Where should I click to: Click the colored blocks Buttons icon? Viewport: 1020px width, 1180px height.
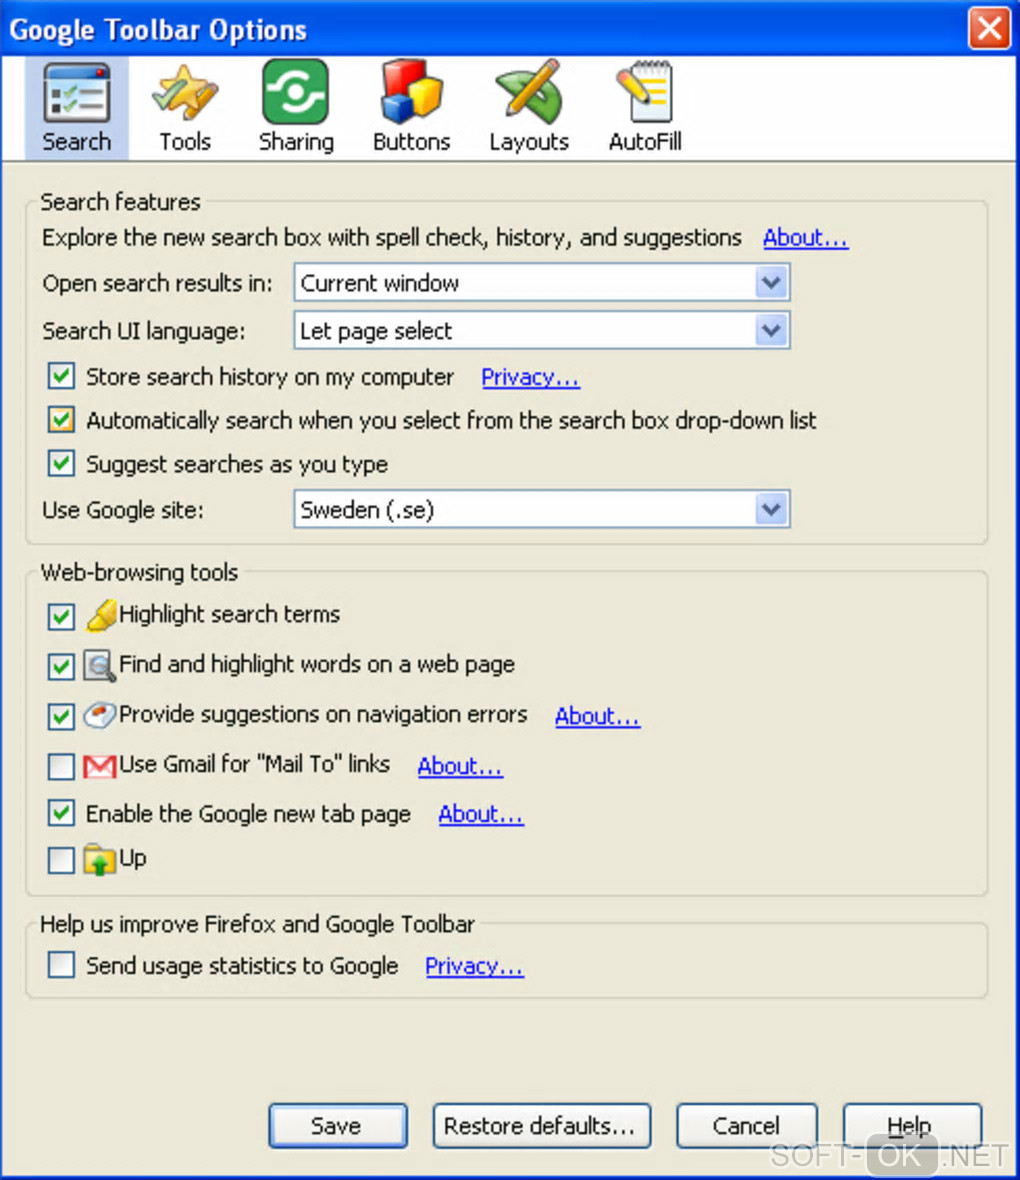[411, 92]
